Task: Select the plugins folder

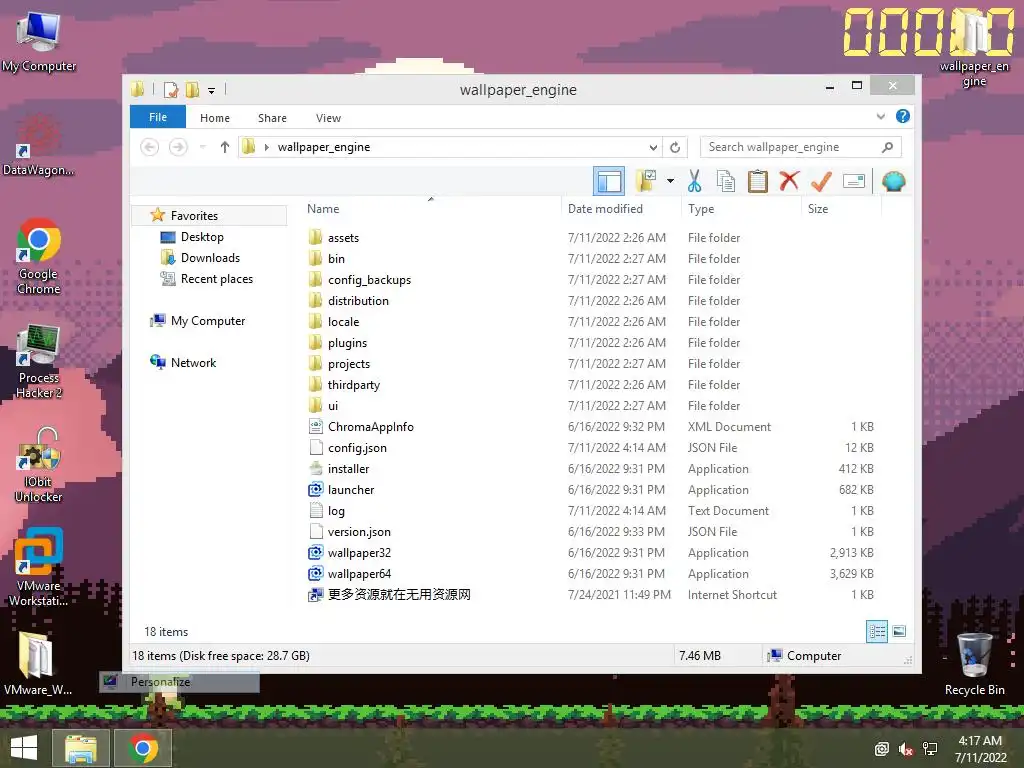Action: (x=347, y=343)
